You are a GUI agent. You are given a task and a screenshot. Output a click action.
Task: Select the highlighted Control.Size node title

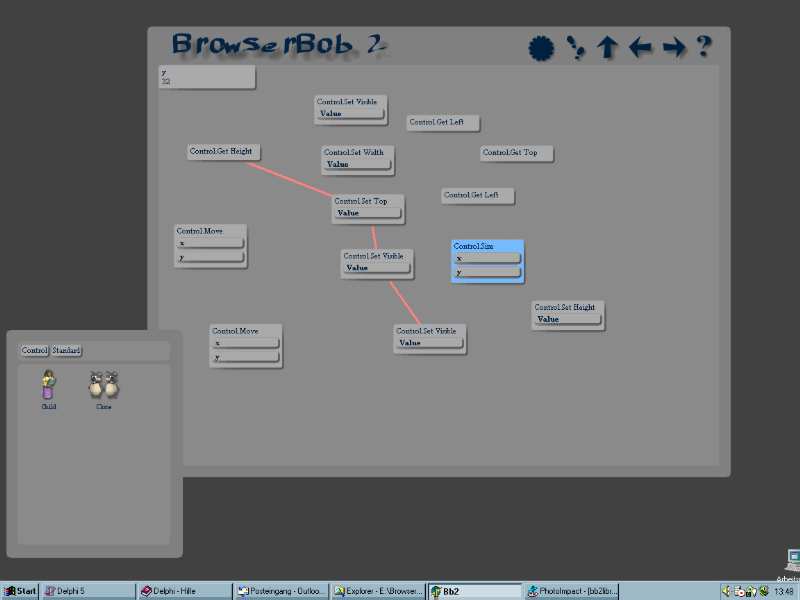(x=473, y=246)
